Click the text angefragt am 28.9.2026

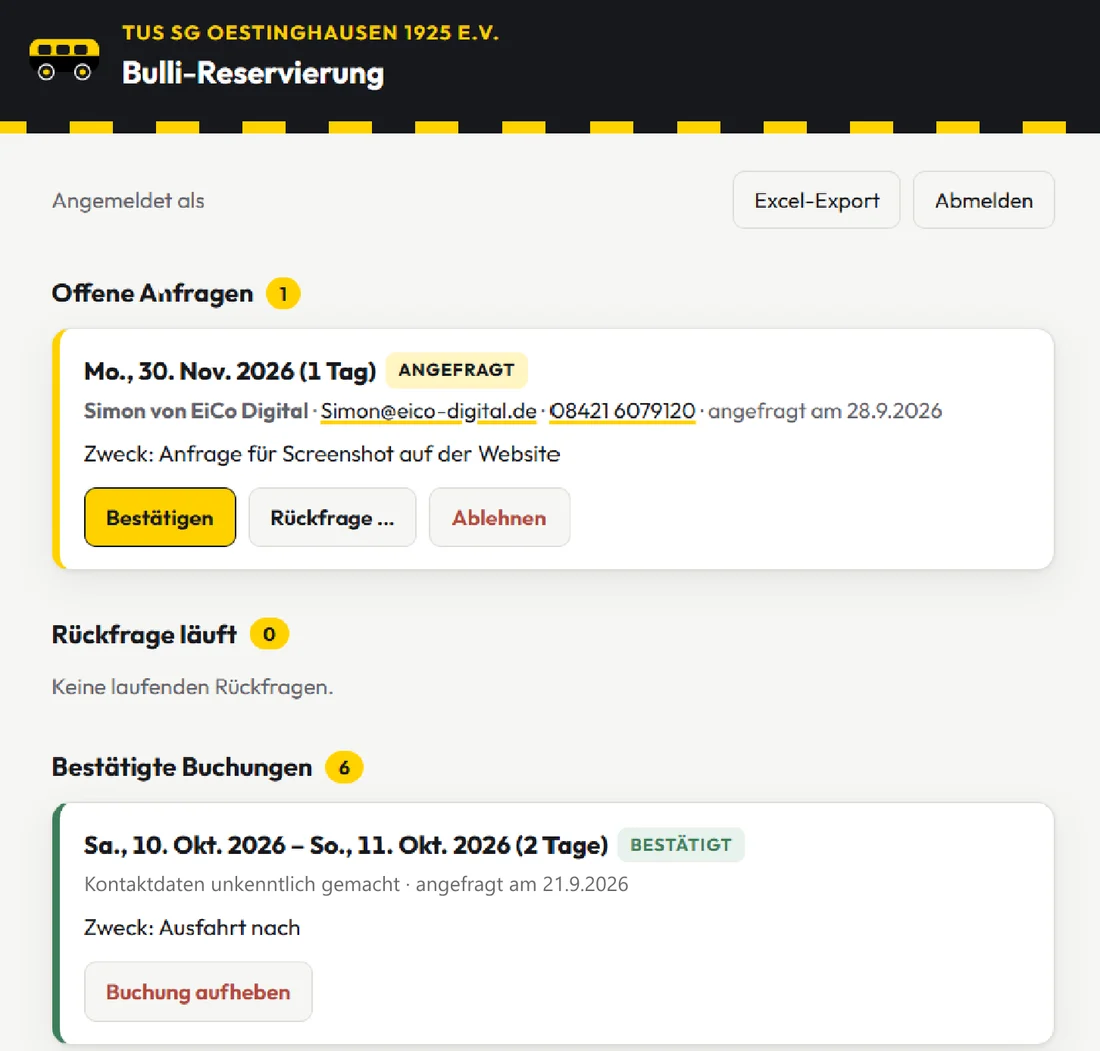(x=825, y=411)
